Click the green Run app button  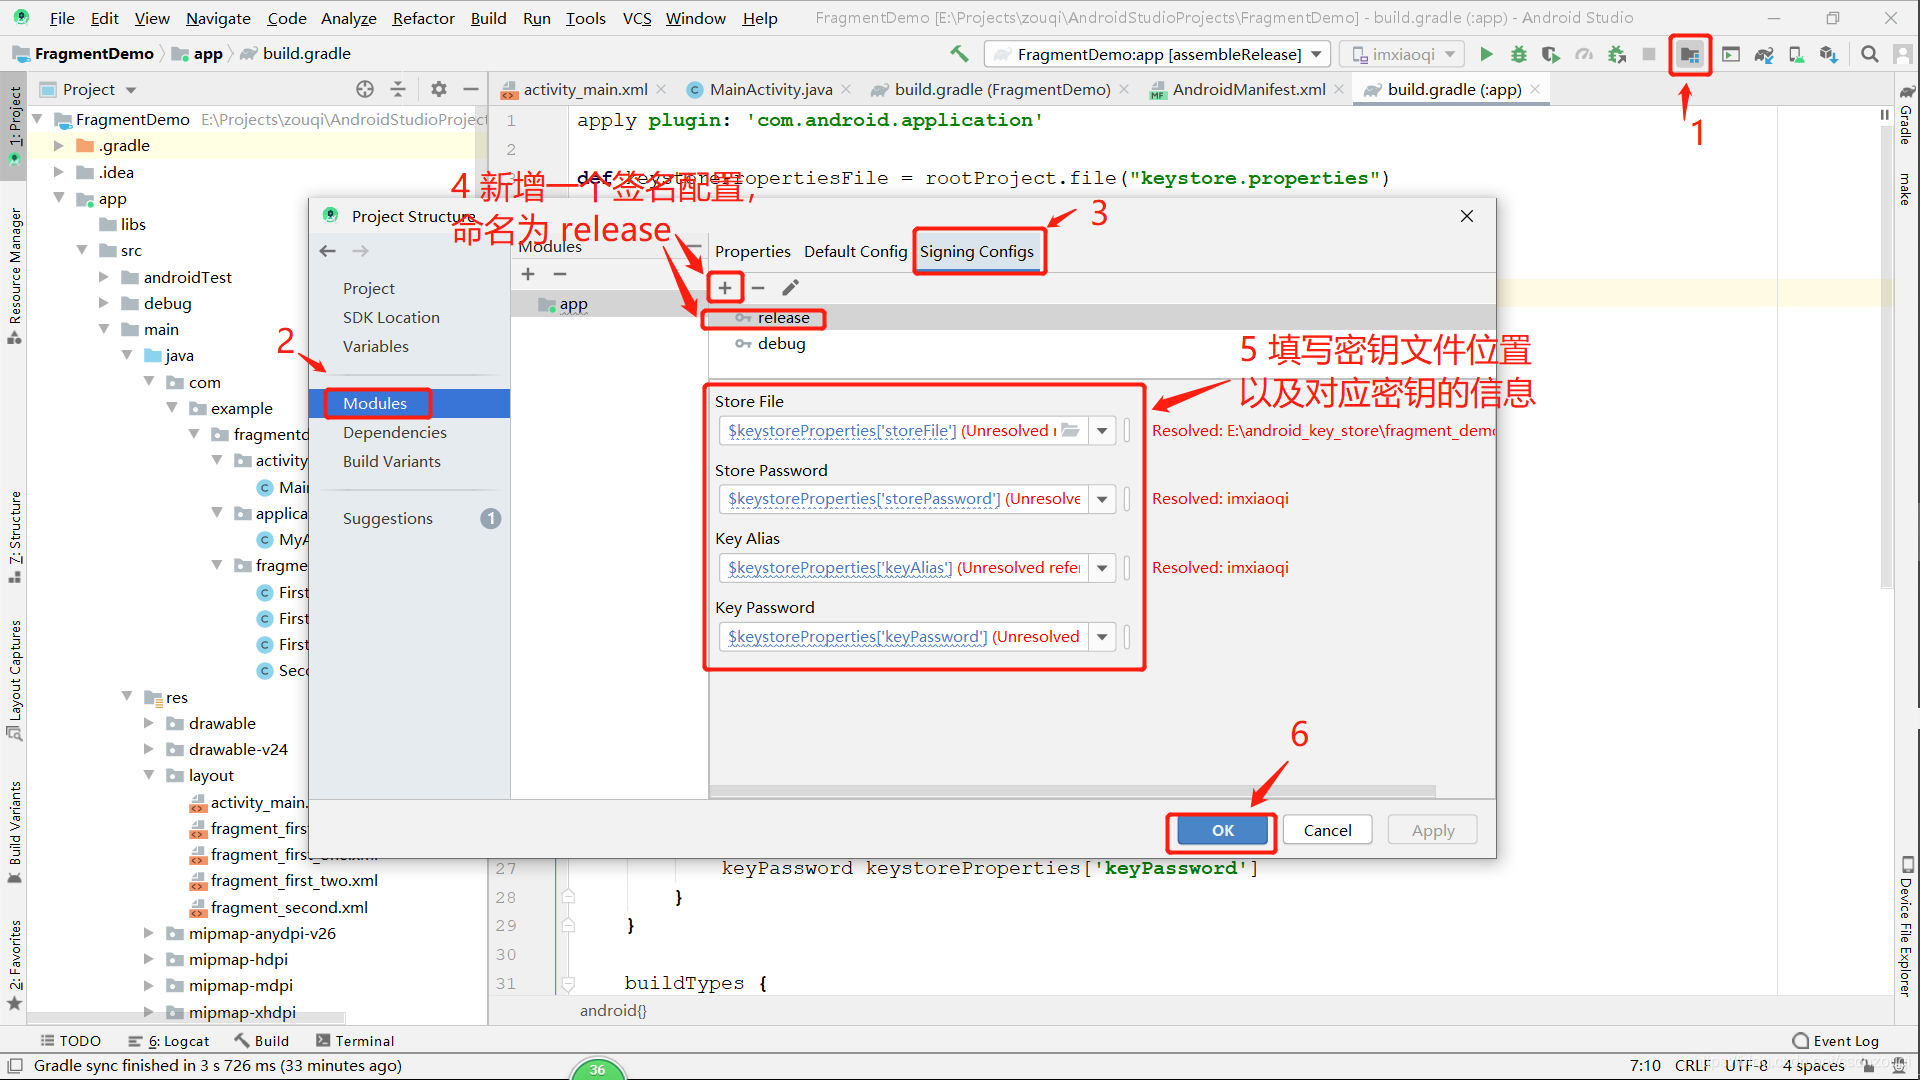(x=1486, y=55)
